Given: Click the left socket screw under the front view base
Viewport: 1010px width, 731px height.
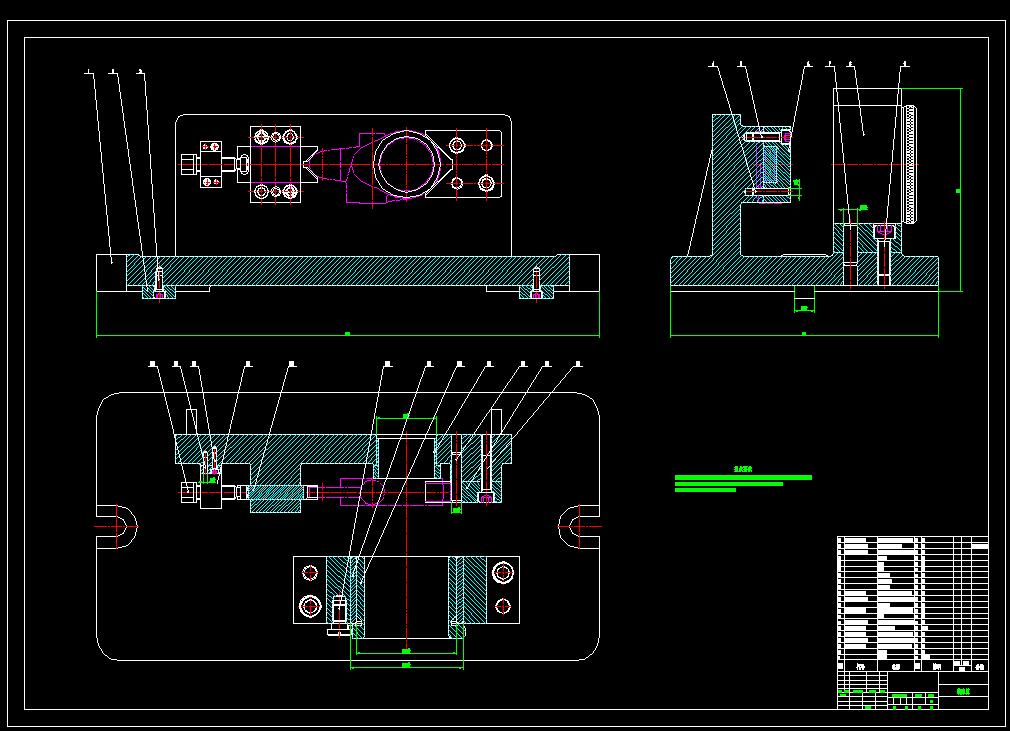Looking at the screenshot, I should [x=159, y=283].
